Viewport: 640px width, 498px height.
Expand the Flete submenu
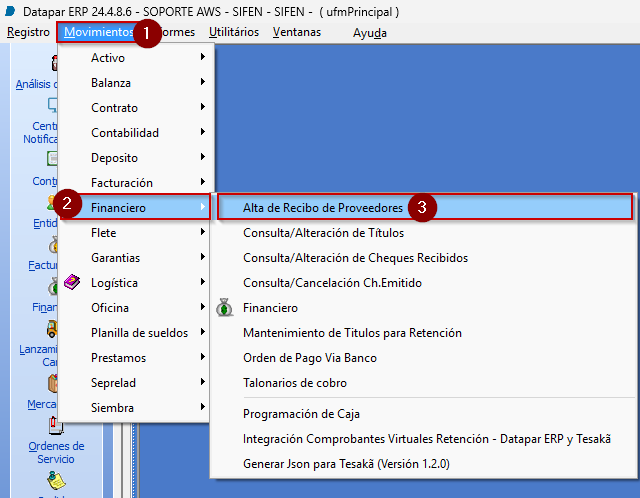[x=136, y=233]
